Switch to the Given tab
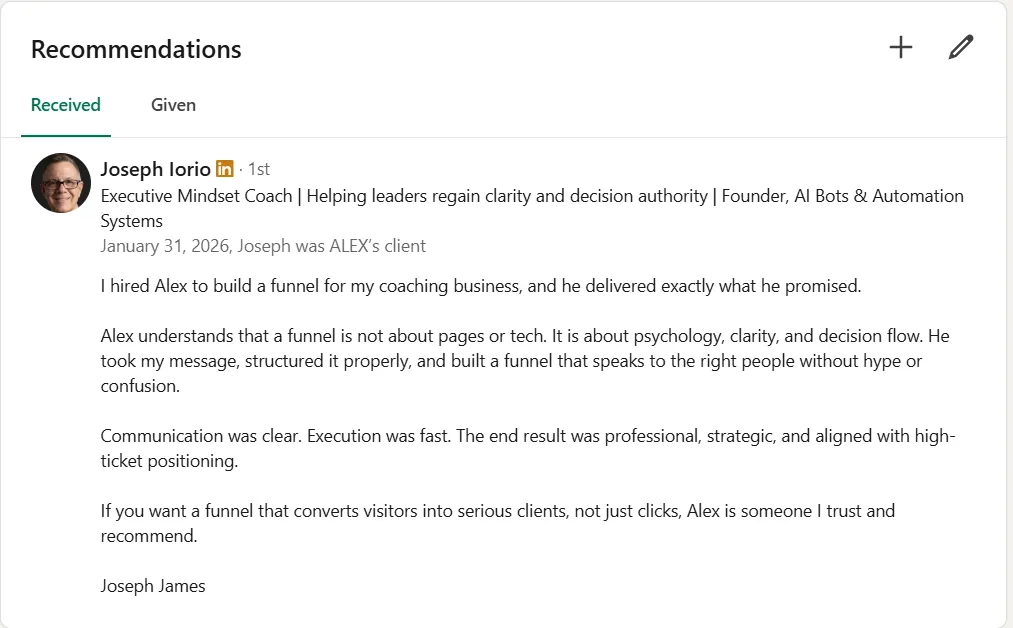The height and width of the screenshot is (628, 1013). coord(173,105)
